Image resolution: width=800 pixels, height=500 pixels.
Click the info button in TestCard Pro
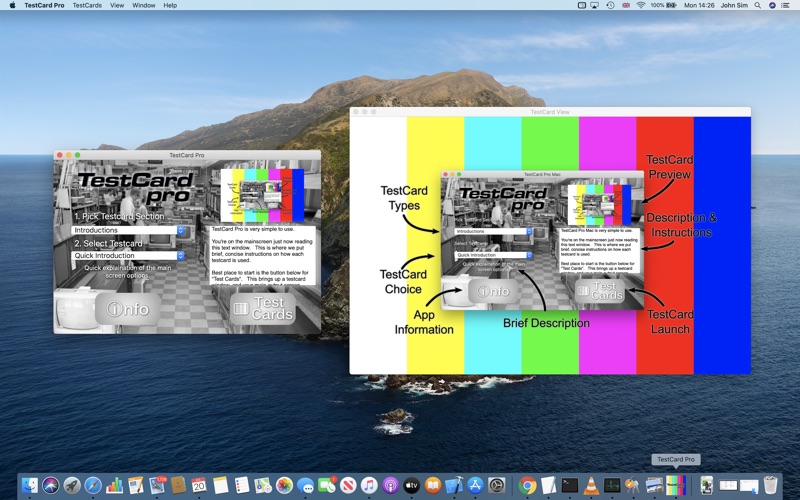click(x=128, y=309)
